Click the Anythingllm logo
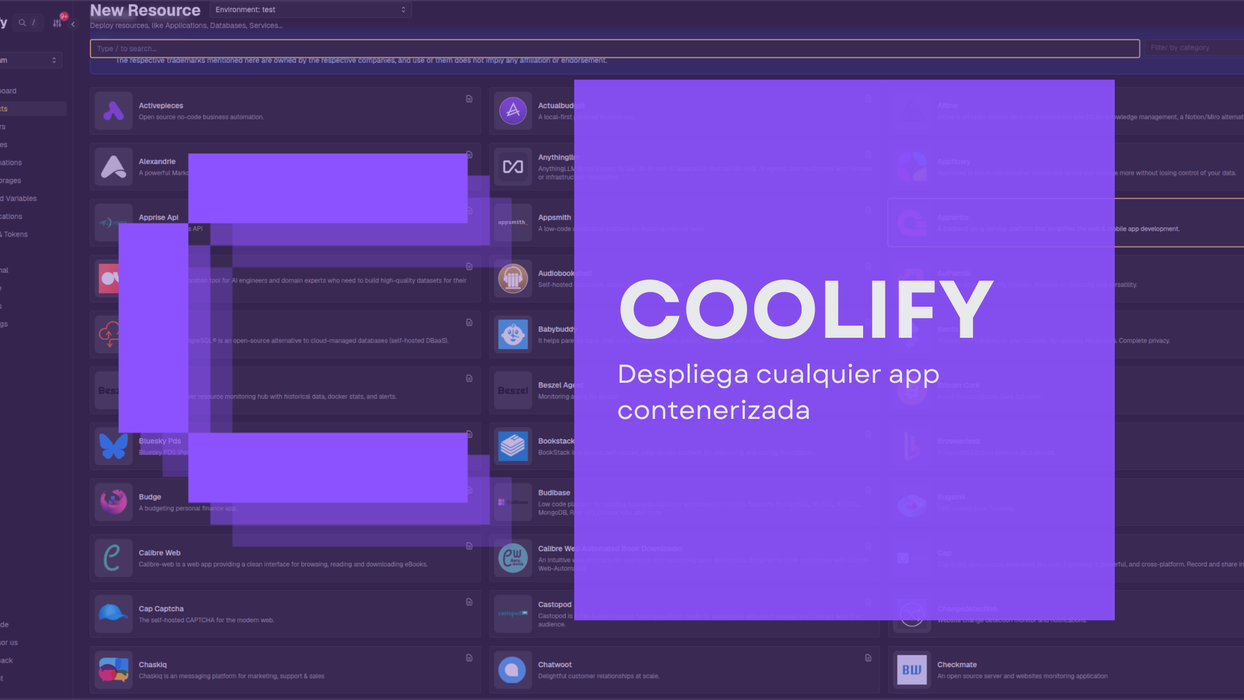Screen dimensions: 1244x700 click(513, 167)
